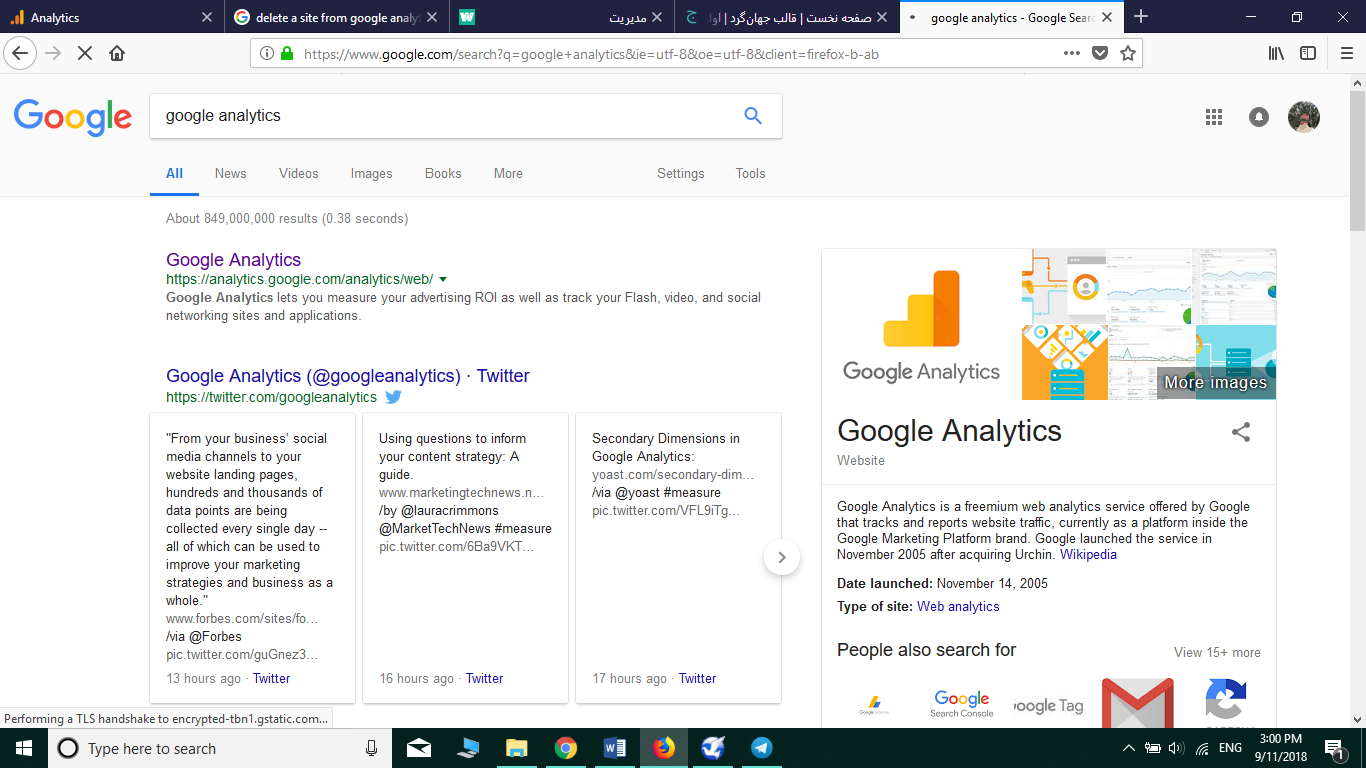Click the share icon in knowledge panel
This screenshot has width=1366, height=768.
click(x=1240, y=432)
